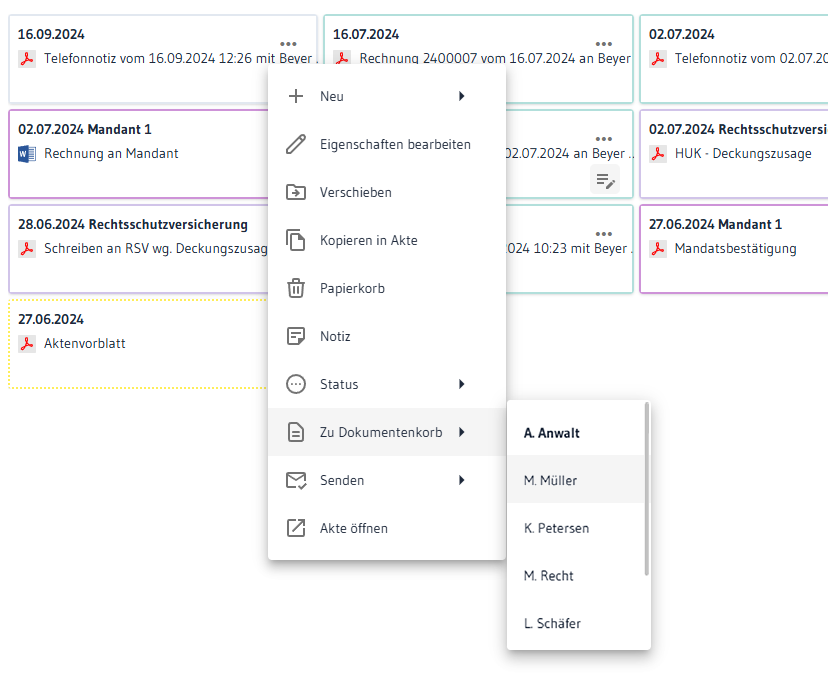This screenshot has height=676, width=828.
Task: Click the speech-bubble icon next to Notiz
Action: (295, 336)
